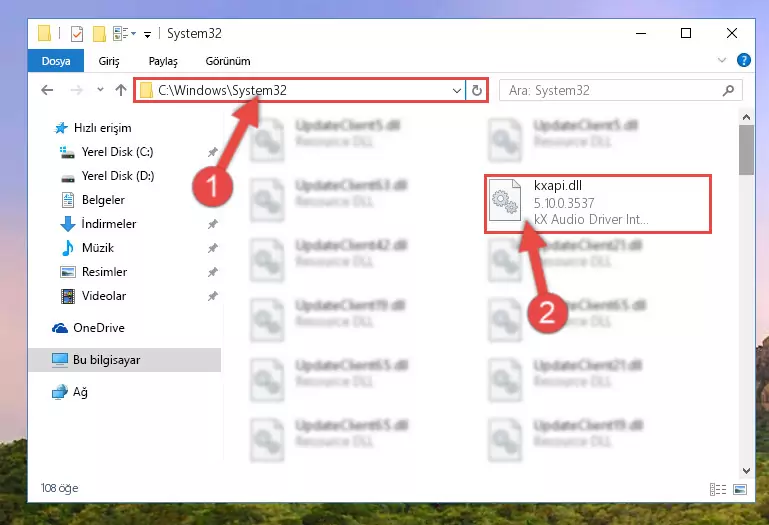
Task: Select Ağ in navigation pane
Action: point(80,392)
